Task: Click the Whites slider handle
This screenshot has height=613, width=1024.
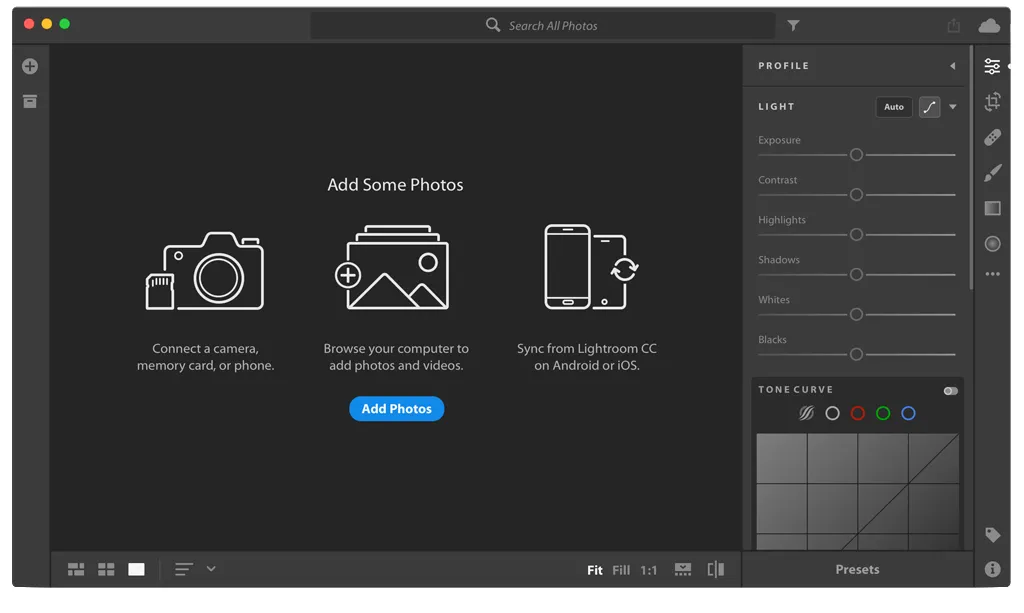Action: 856,314
